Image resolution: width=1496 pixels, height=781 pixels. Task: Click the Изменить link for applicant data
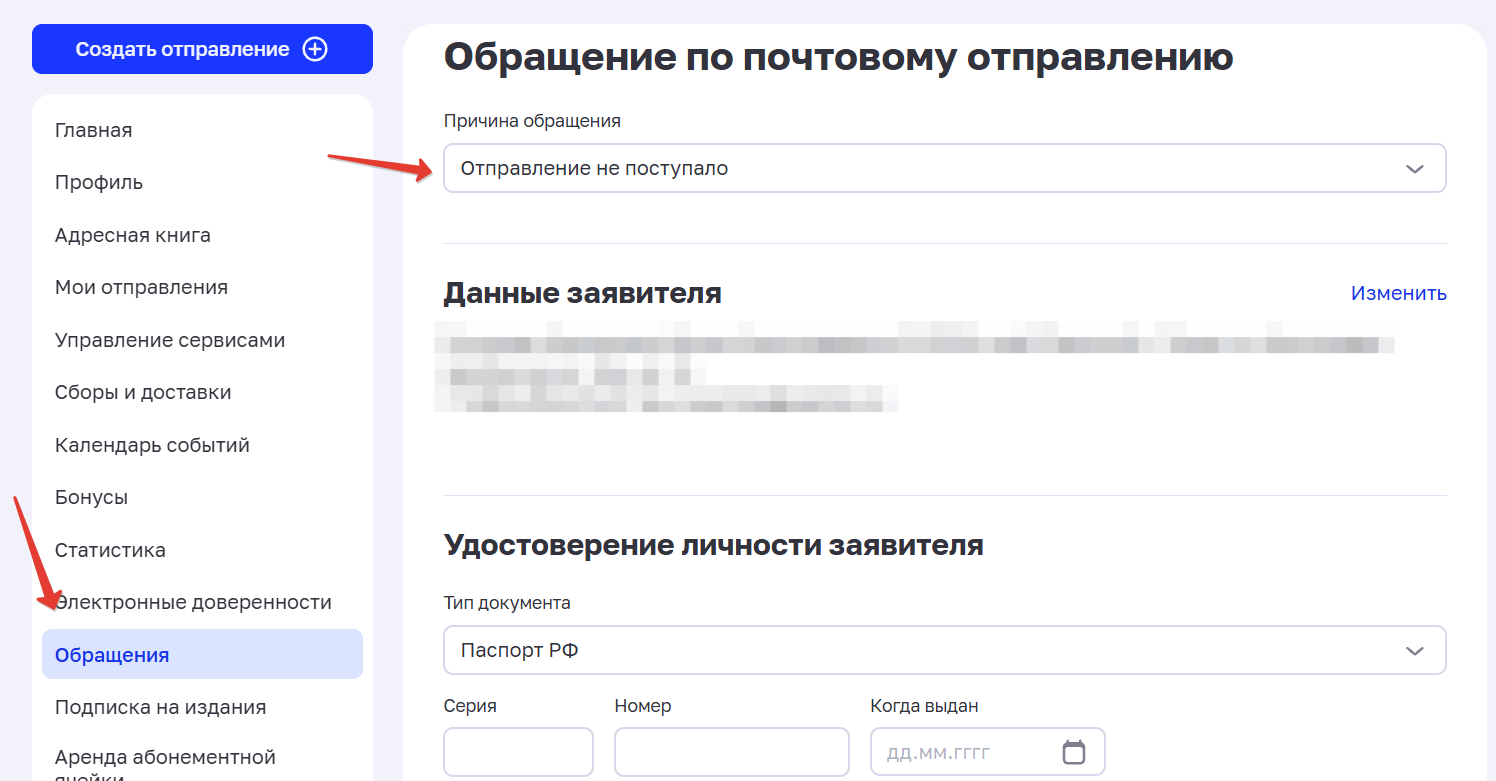1398,293
